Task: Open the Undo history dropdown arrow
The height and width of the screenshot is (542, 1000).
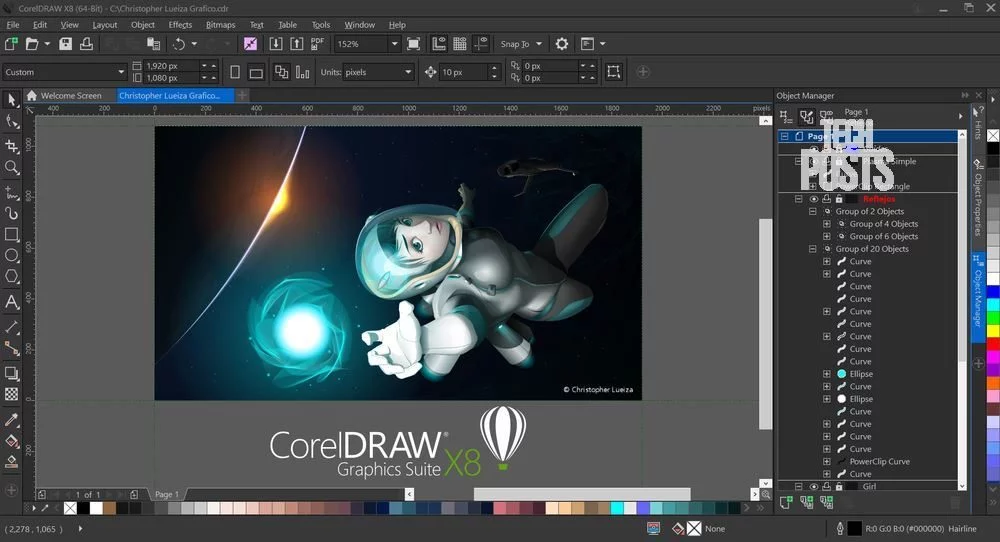Action: [x=194, y=44]
